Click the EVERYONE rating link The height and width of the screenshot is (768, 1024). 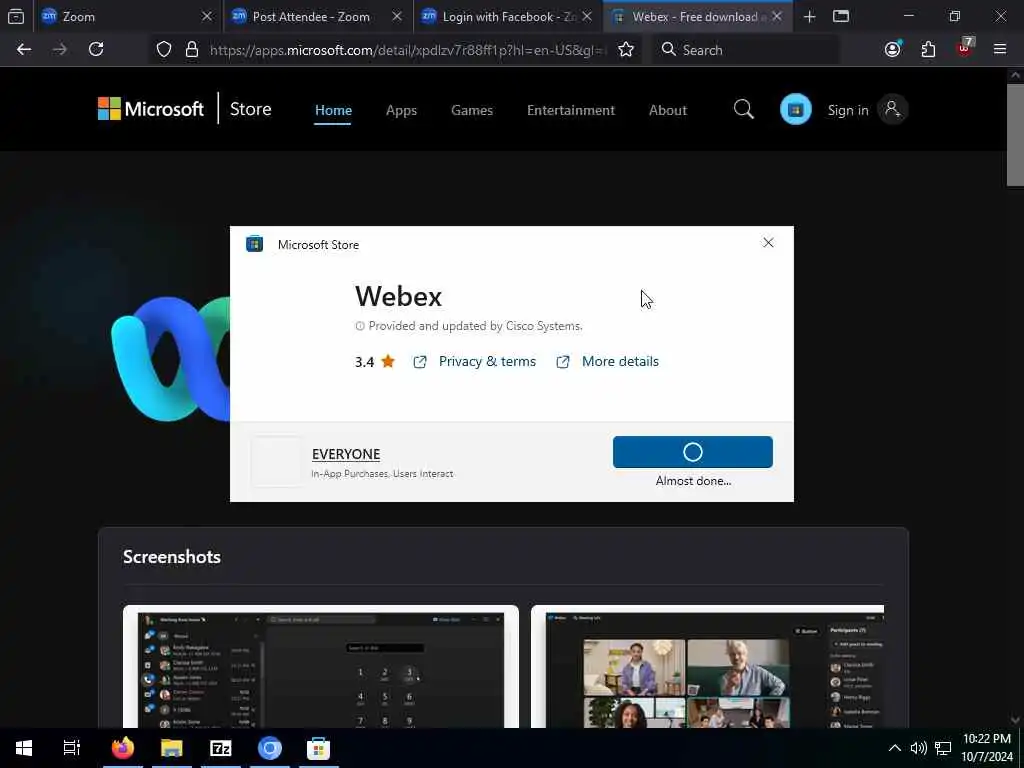(346, 454)
